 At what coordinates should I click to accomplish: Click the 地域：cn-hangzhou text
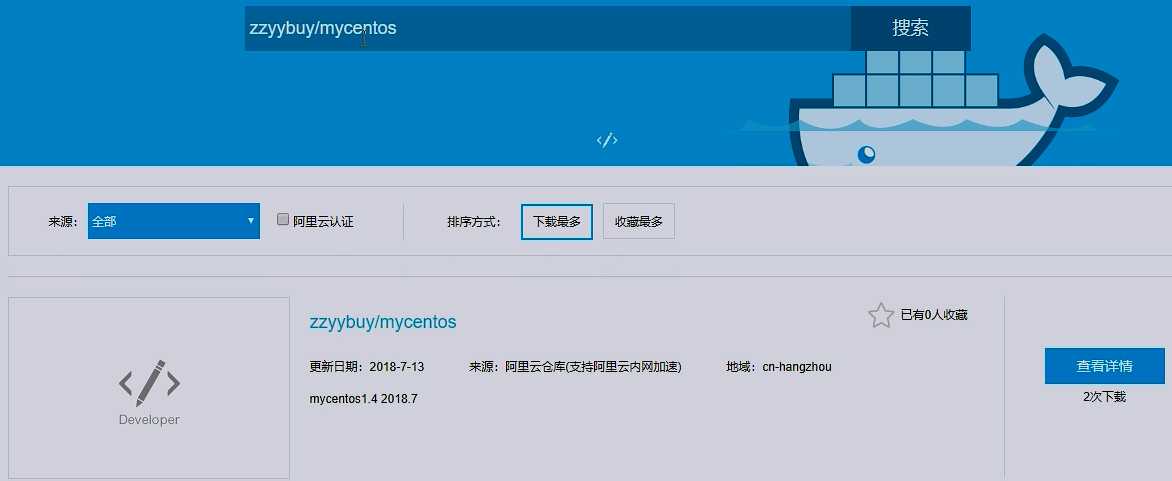pyautogui.click(x=779, y=367)
